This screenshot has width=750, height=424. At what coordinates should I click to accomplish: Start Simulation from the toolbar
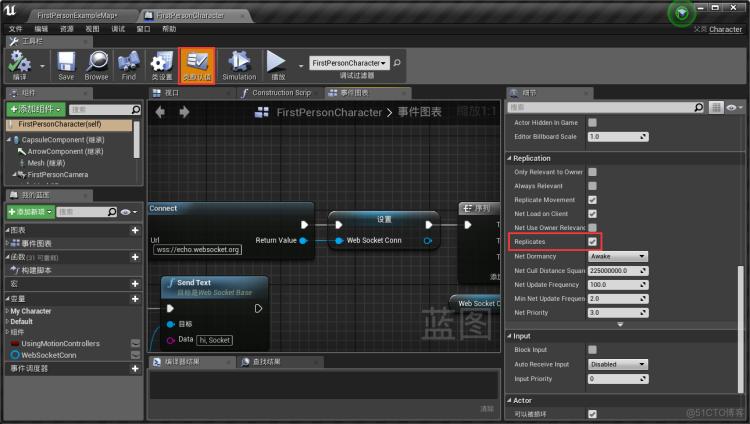click(x=239, y=65)
